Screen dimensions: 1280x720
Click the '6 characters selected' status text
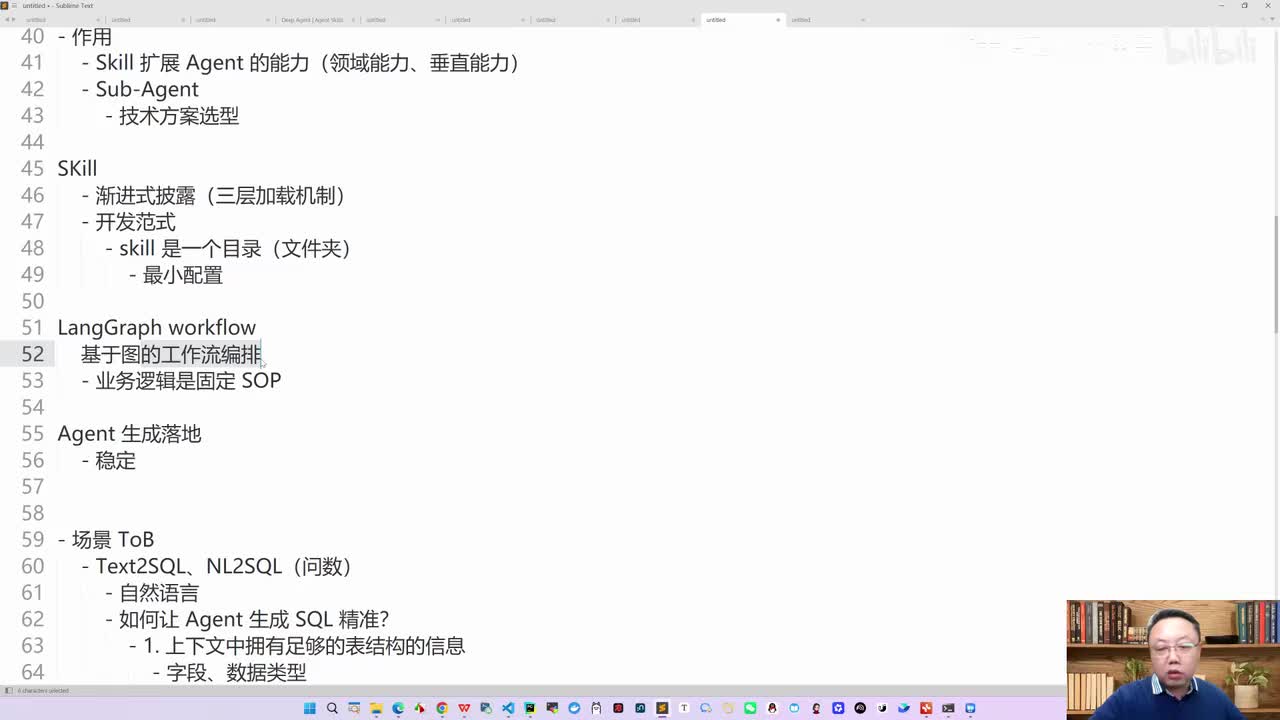(43, 691)
